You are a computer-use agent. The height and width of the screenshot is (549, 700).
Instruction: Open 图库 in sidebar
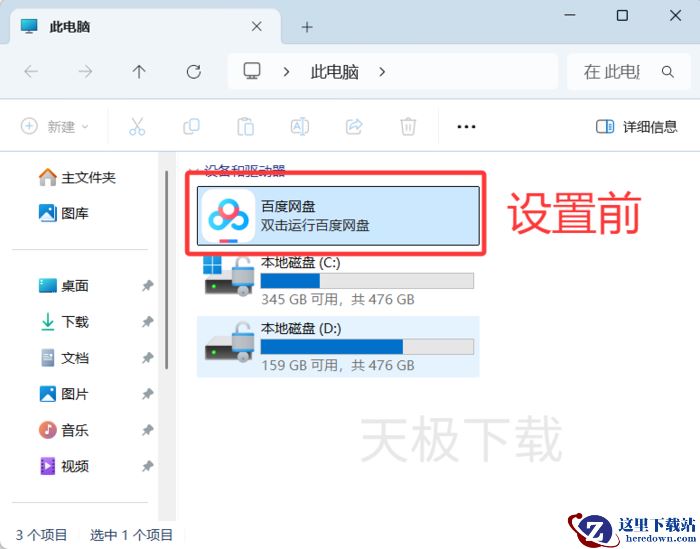click(x=63, y=213)
